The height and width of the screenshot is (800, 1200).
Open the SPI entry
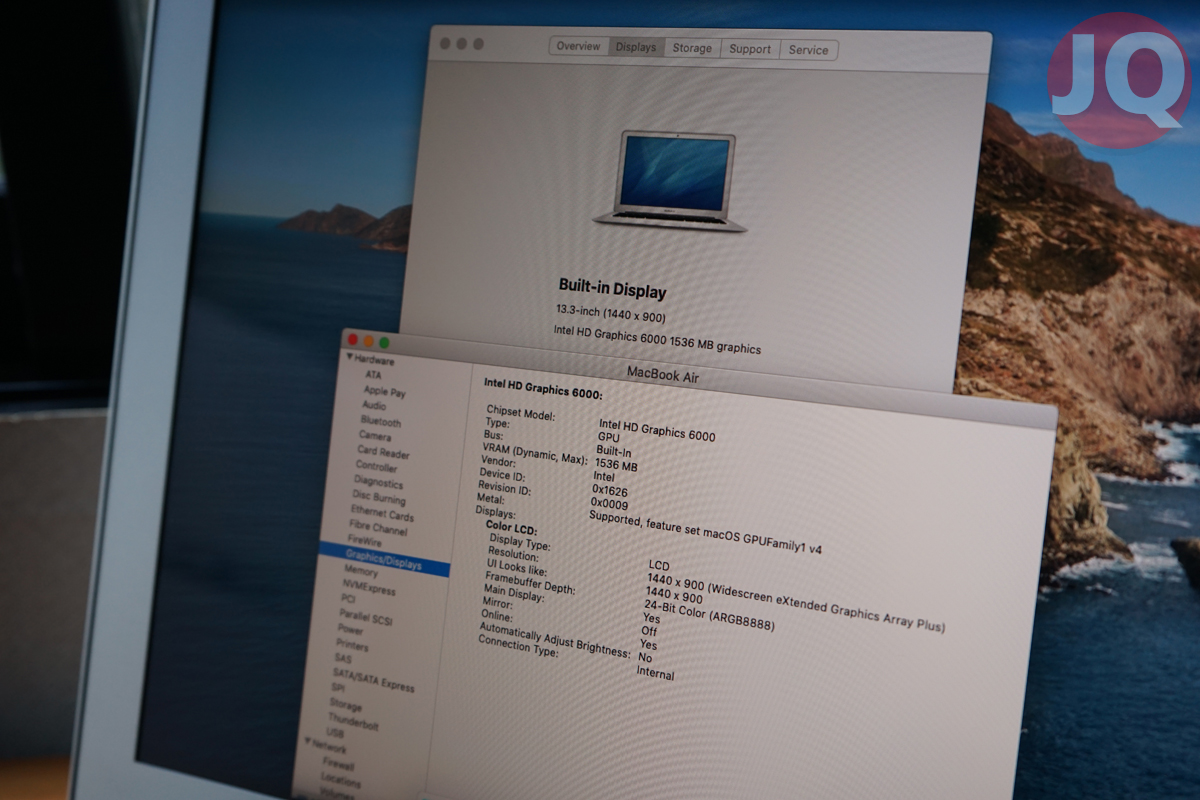(338, 689)
